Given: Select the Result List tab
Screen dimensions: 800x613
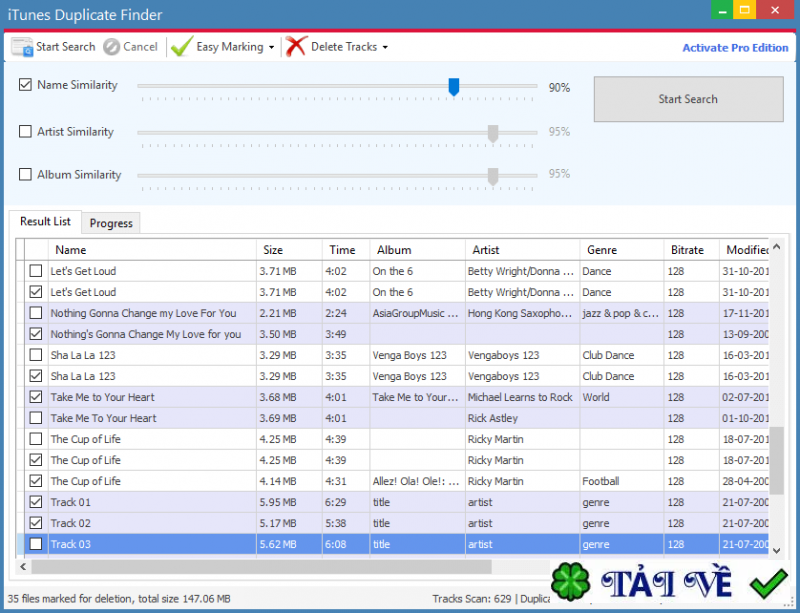Looking at the screenshot, I should coord(44,221).
